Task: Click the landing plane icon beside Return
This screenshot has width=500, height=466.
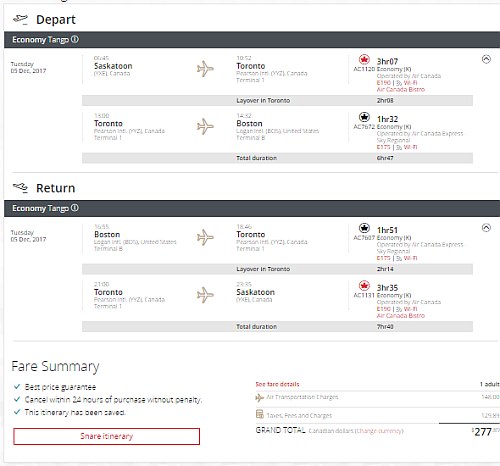Action: pos(20,188)
